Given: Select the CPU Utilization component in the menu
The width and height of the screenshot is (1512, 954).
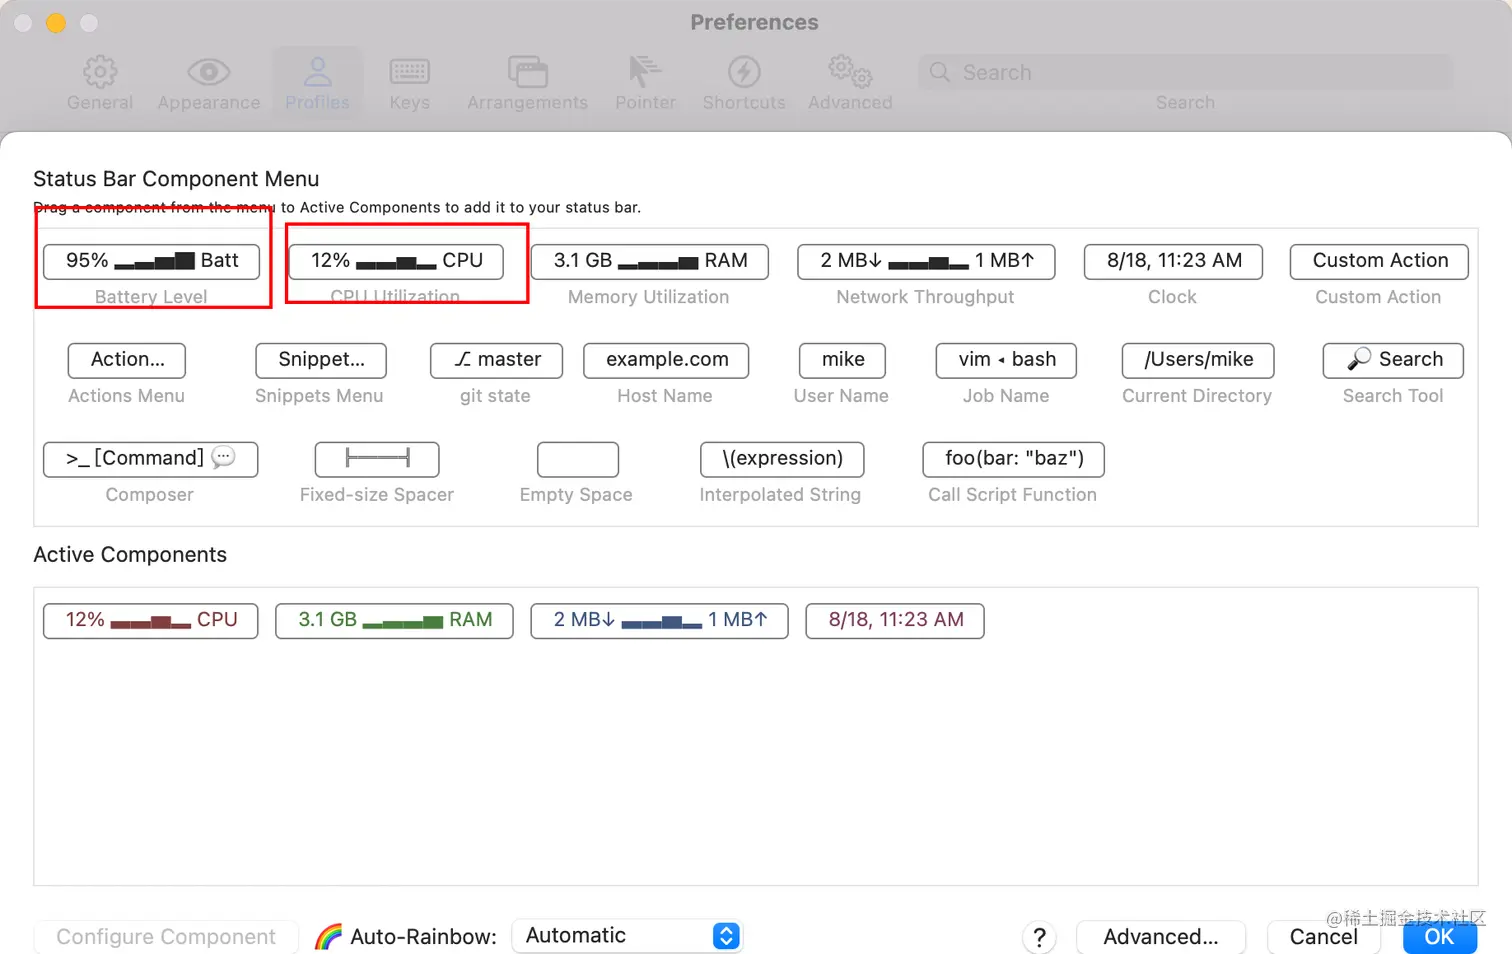Looking at the screenshot, I should click(396, 261).
